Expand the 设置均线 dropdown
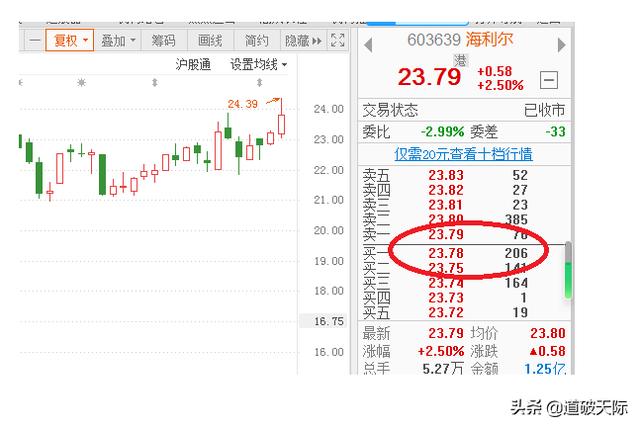Viewport: 640px width, 428px height. pos(258,64)
